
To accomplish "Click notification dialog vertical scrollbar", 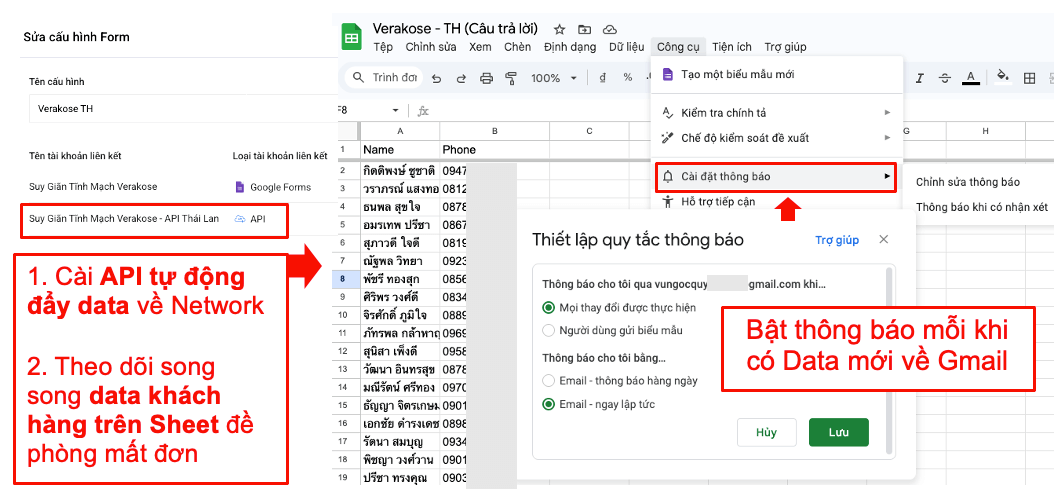I will (890, 359).
